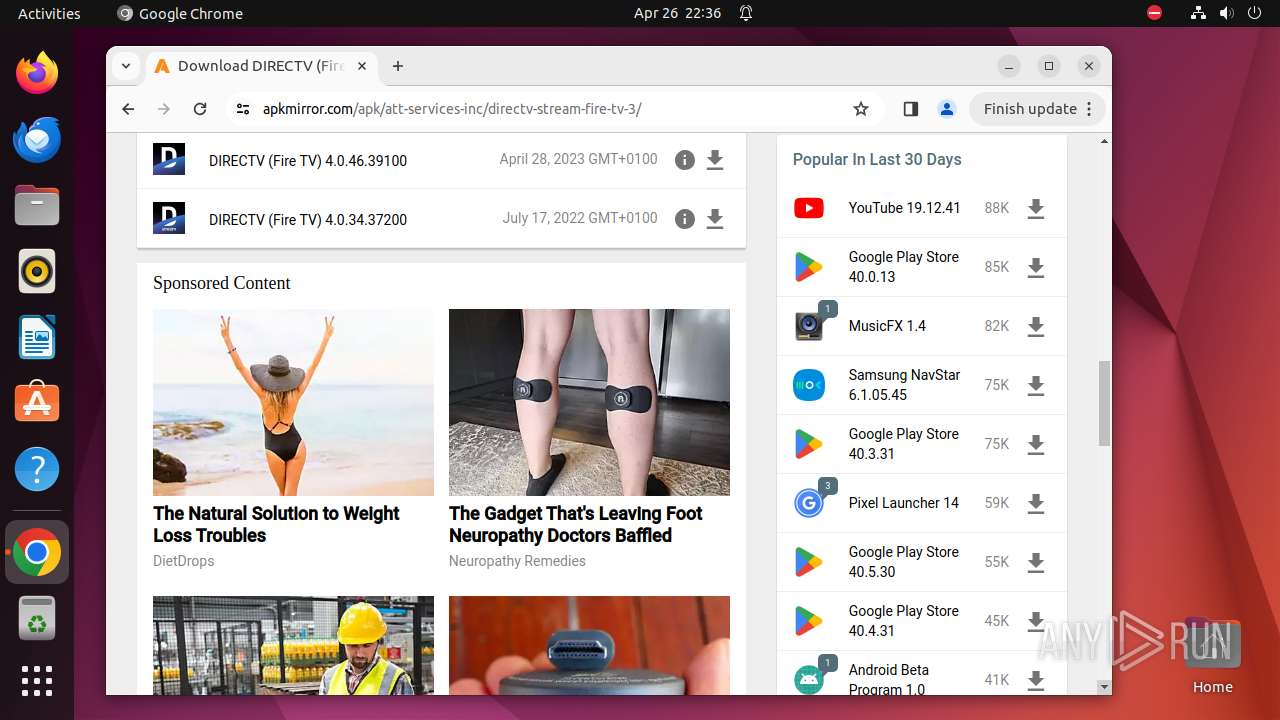The width and height of the screenshot is (1280, 720).
Task: Open DIRECTV (Fire TV) 4.0.46.39100 link
Action: [308, 161]
